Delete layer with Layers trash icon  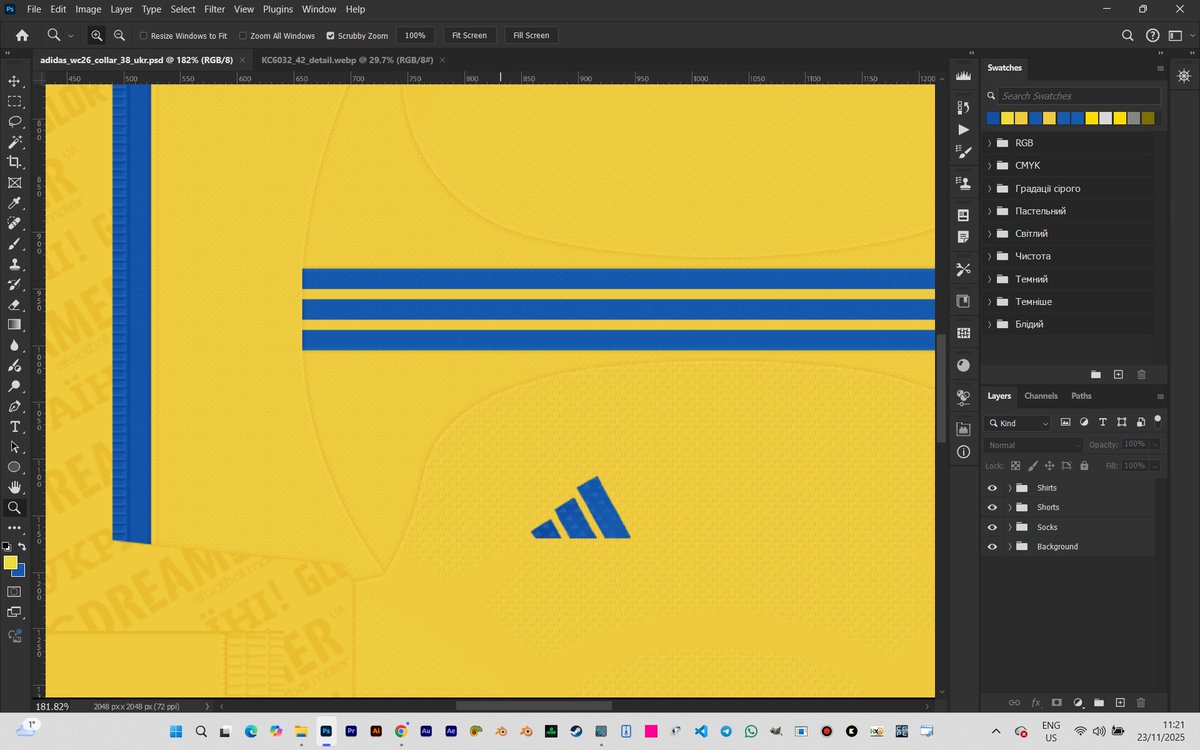click(1141, 703)
